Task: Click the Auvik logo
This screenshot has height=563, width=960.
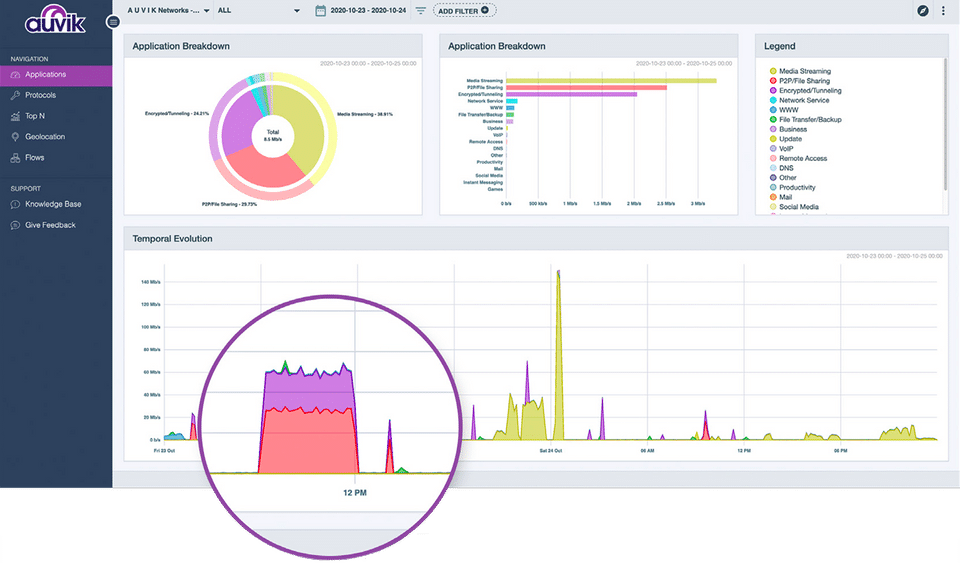Action: click(x=56, y=22)
